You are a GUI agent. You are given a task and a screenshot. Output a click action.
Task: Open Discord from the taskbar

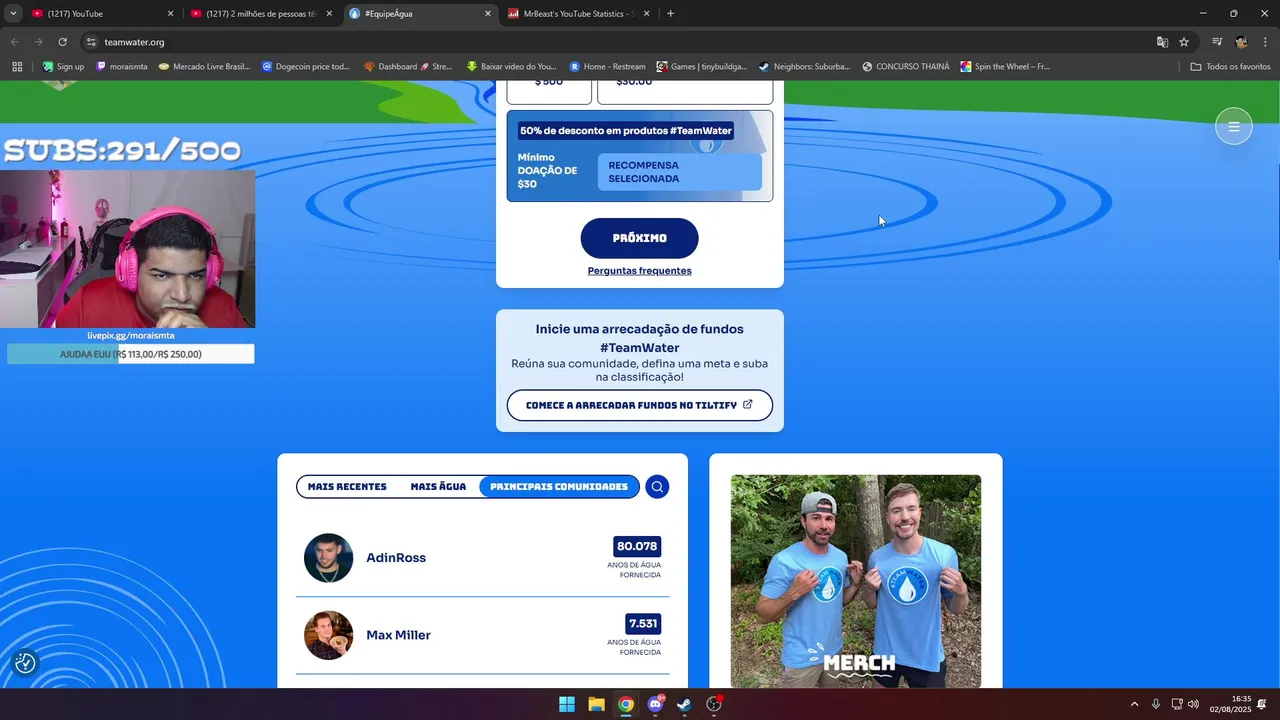655,704
